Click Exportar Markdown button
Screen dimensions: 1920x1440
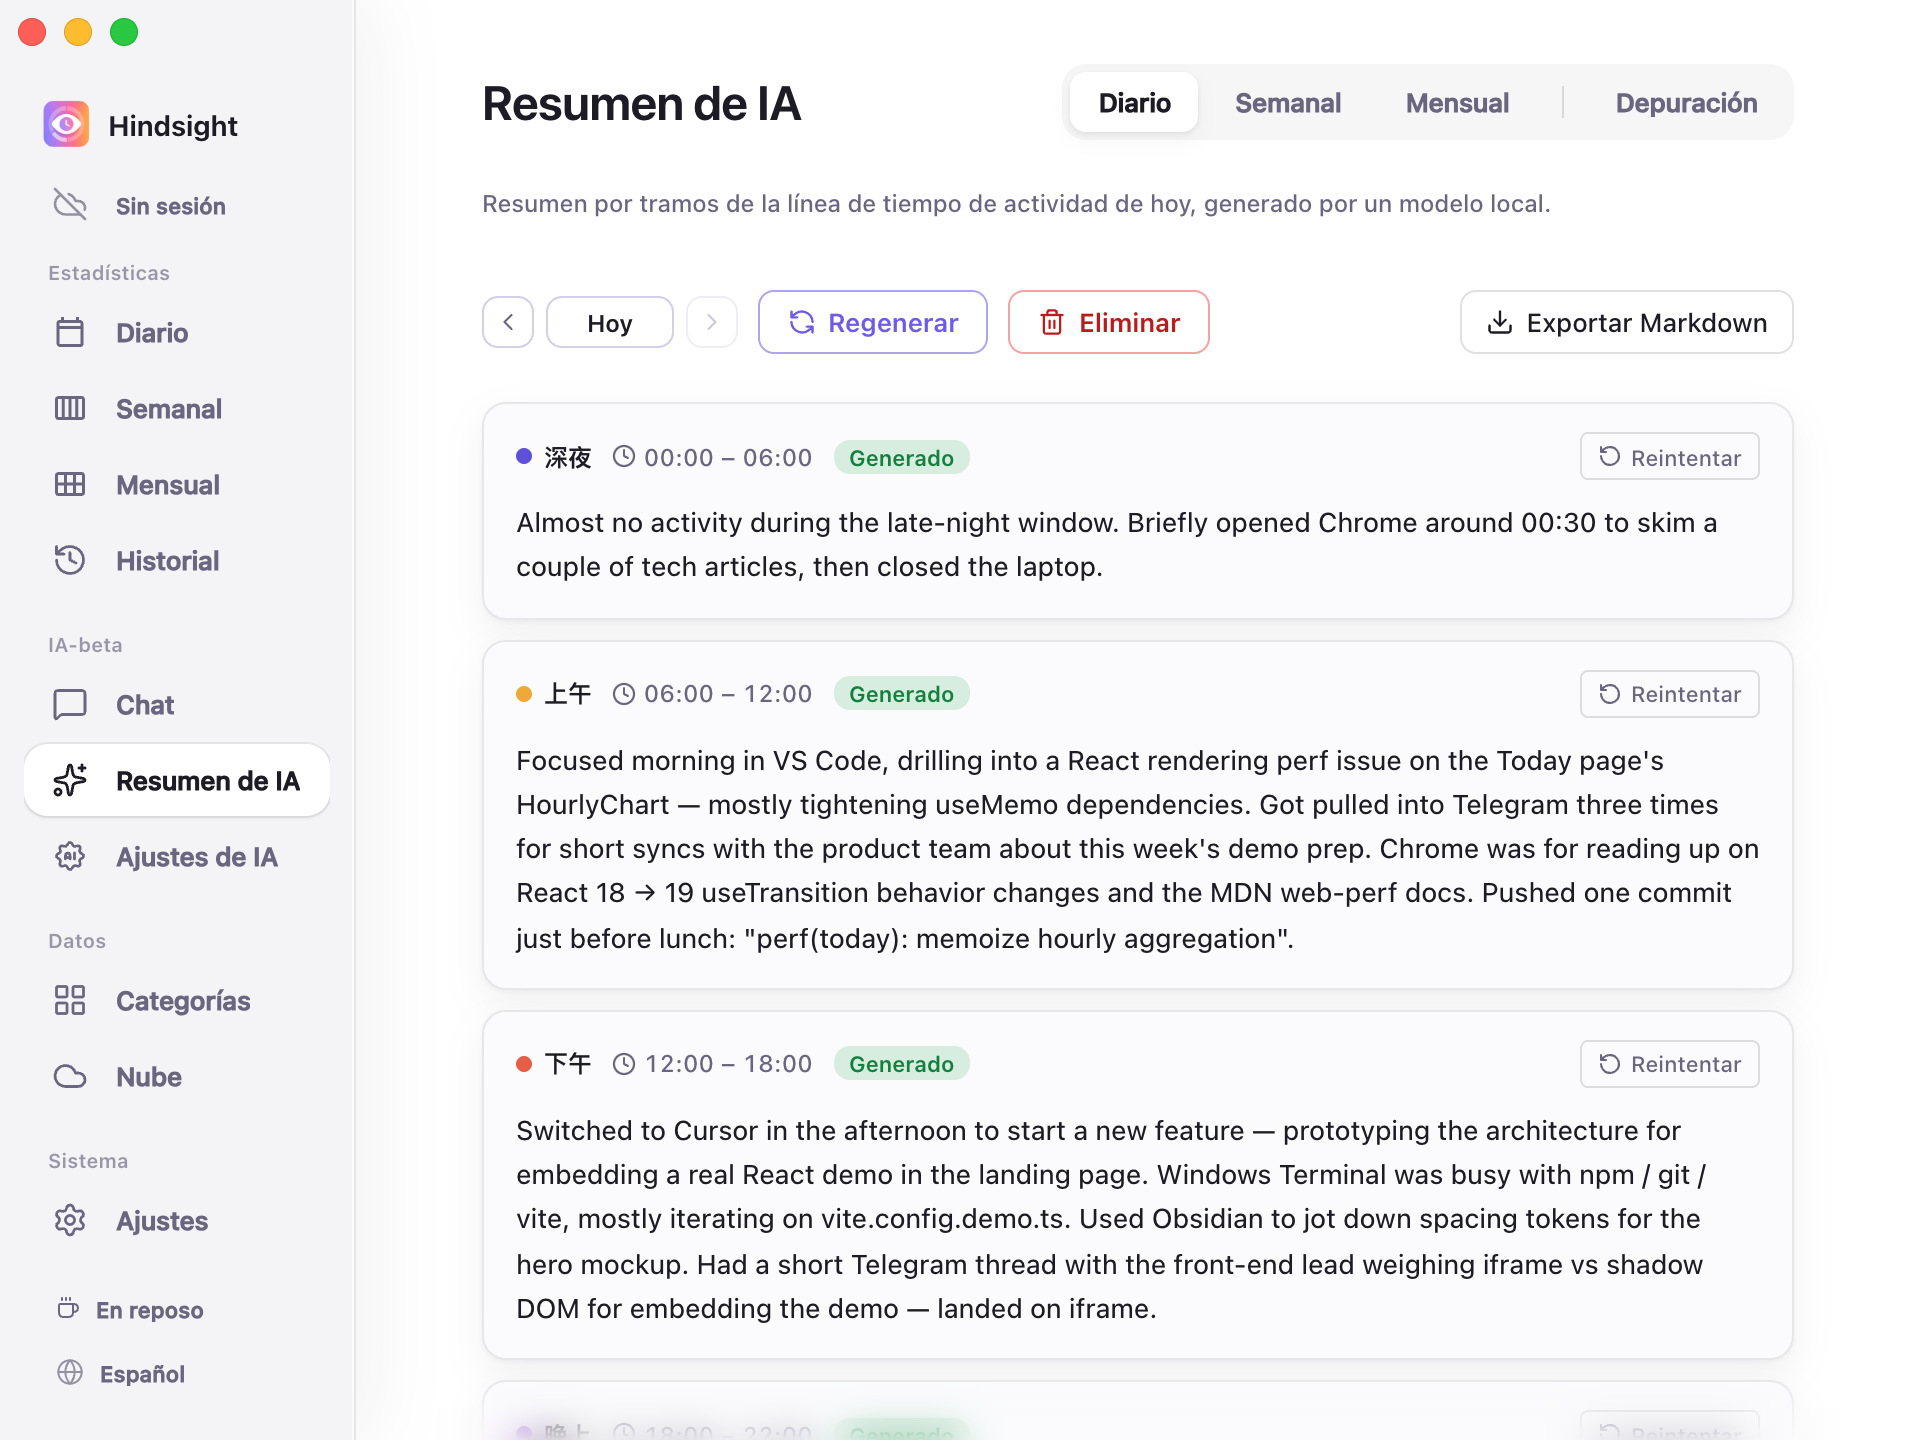tap(1627, 322)
